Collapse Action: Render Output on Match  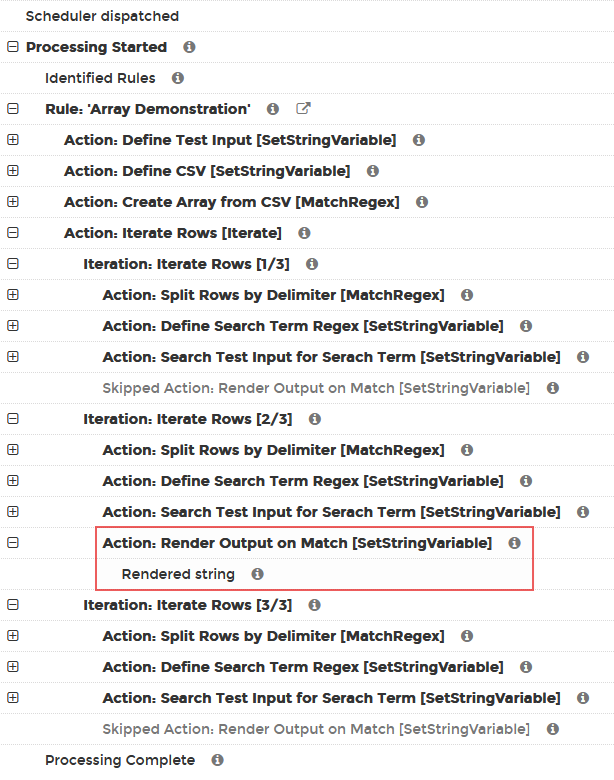(x=13, y=543)
